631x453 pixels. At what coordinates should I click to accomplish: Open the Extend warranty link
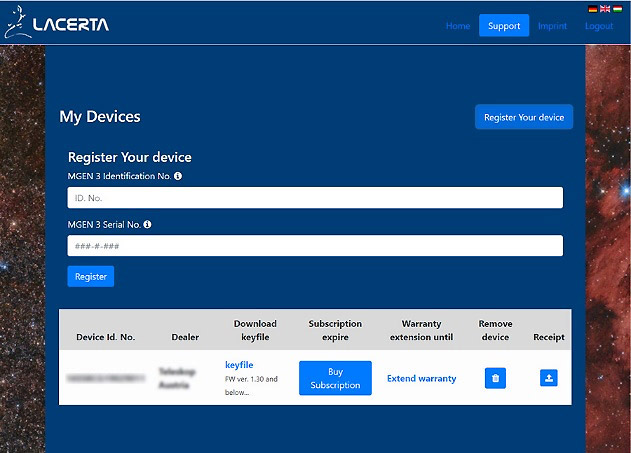tap(421, 379)
